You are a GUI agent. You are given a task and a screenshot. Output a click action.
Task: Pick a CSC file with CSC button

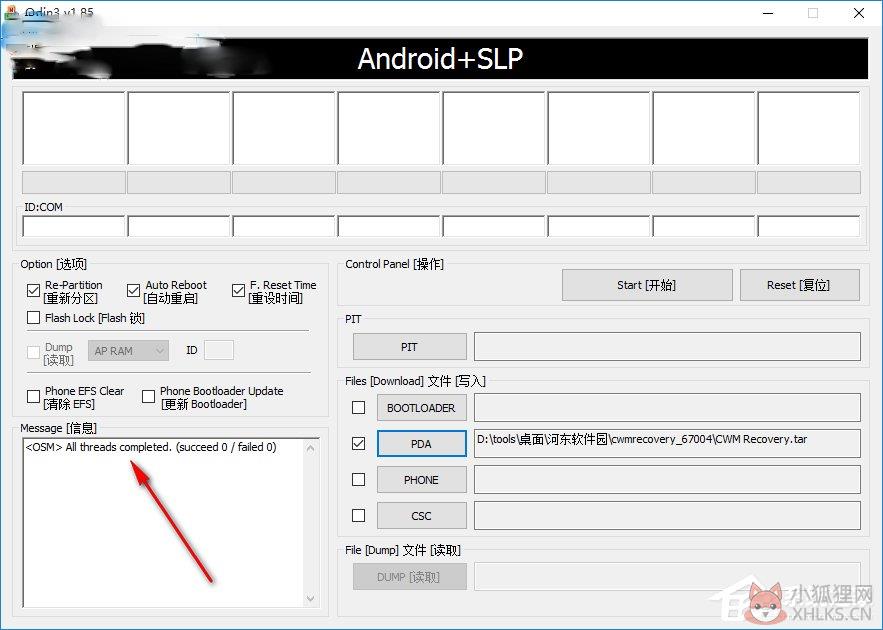coord(422,516)
